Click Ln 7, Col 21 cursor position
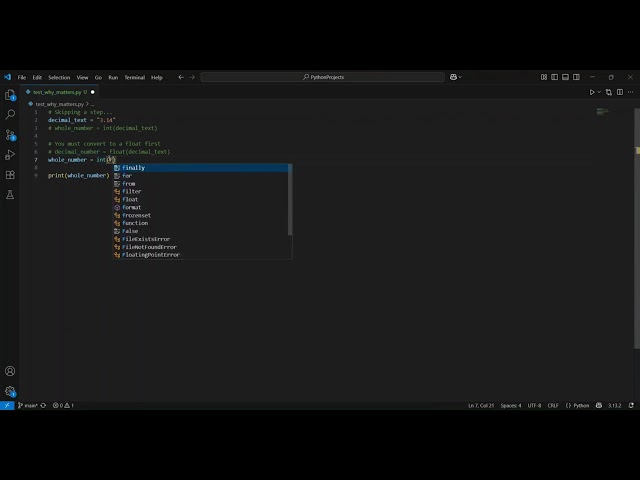Screen dimensions: 640x480 click(x=481, y=405)
